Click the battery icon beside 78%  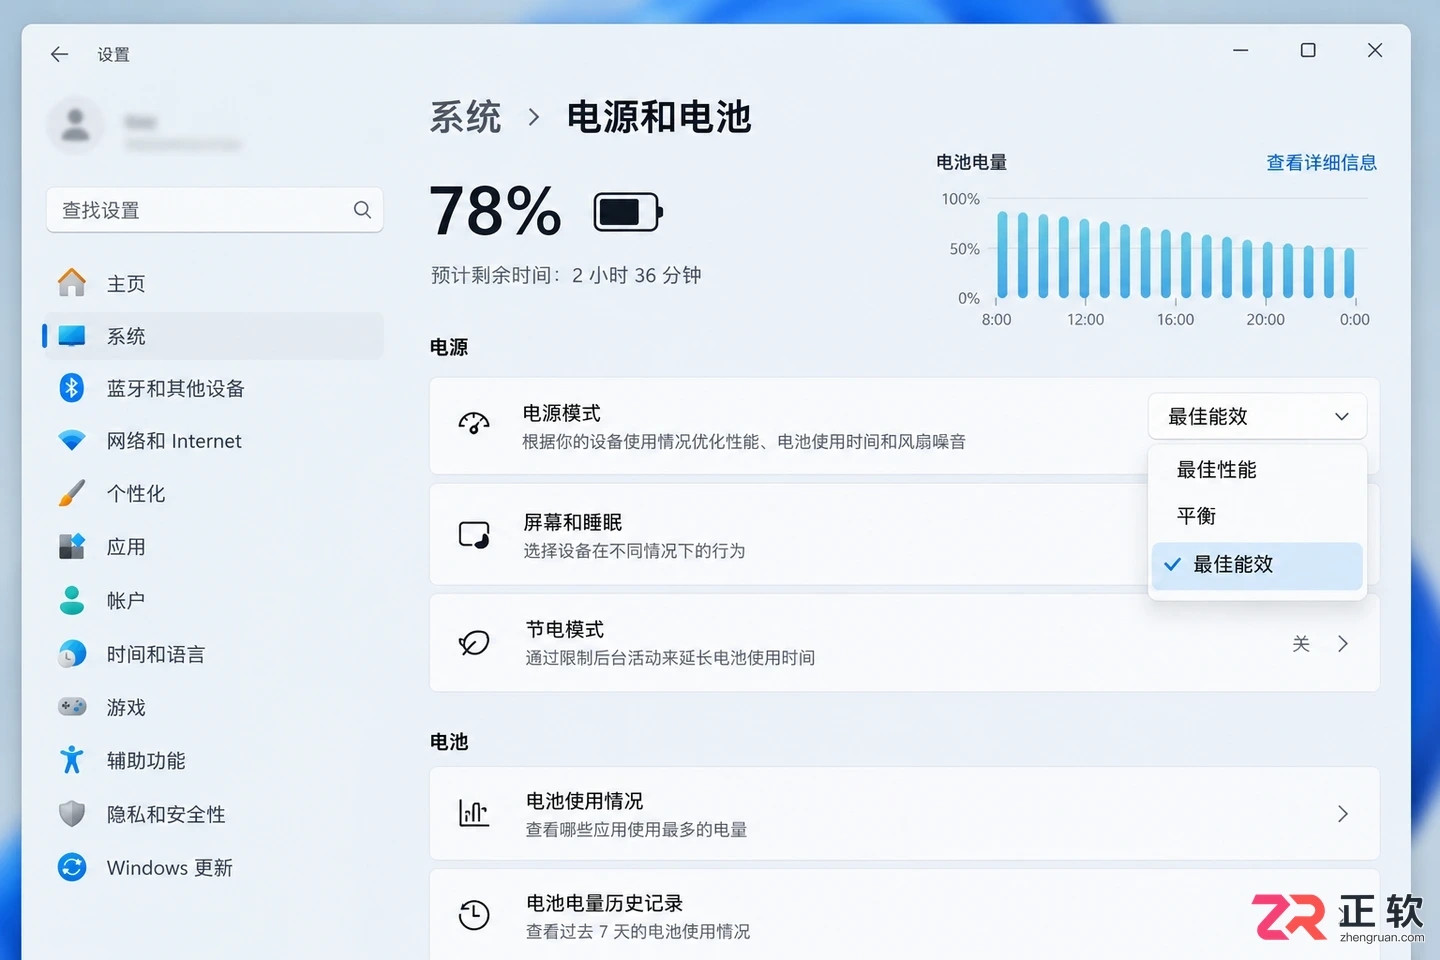628,212
